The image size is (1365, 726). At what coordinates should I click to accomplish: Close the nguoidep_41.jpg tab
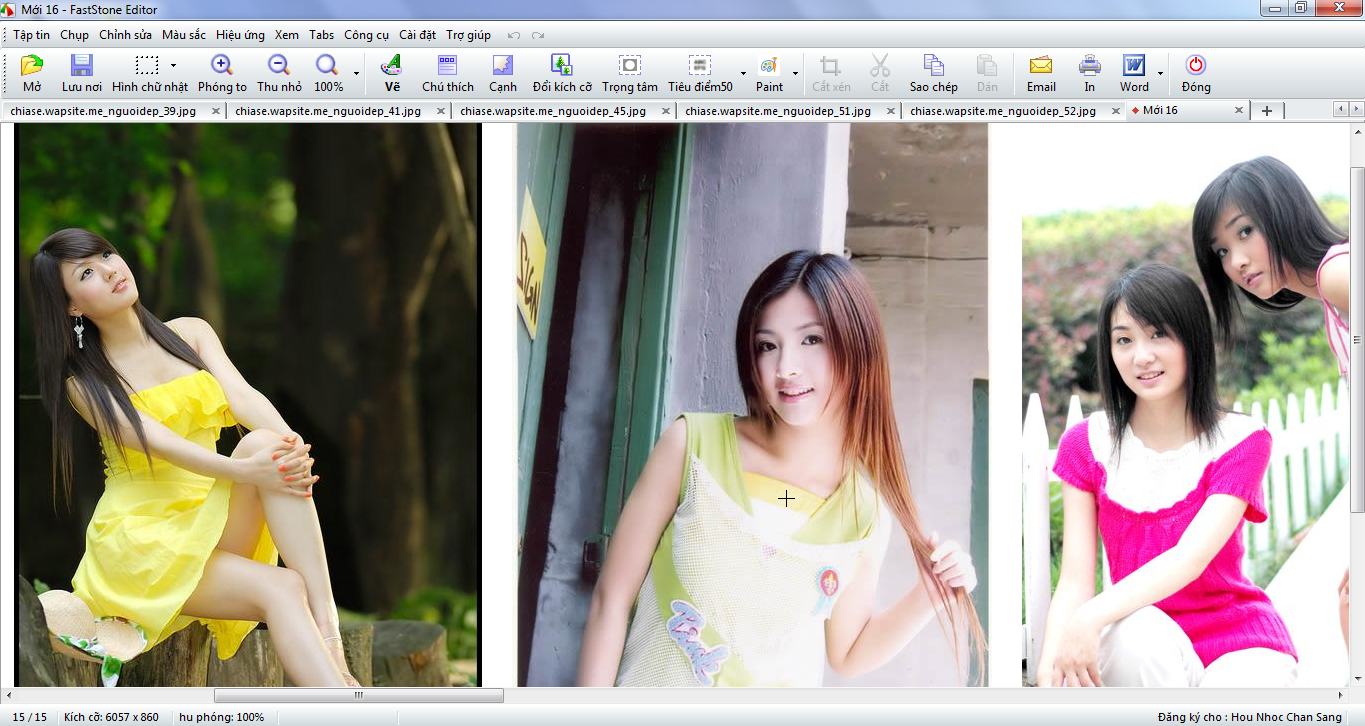pyautogui.click(x=440, y=111)
